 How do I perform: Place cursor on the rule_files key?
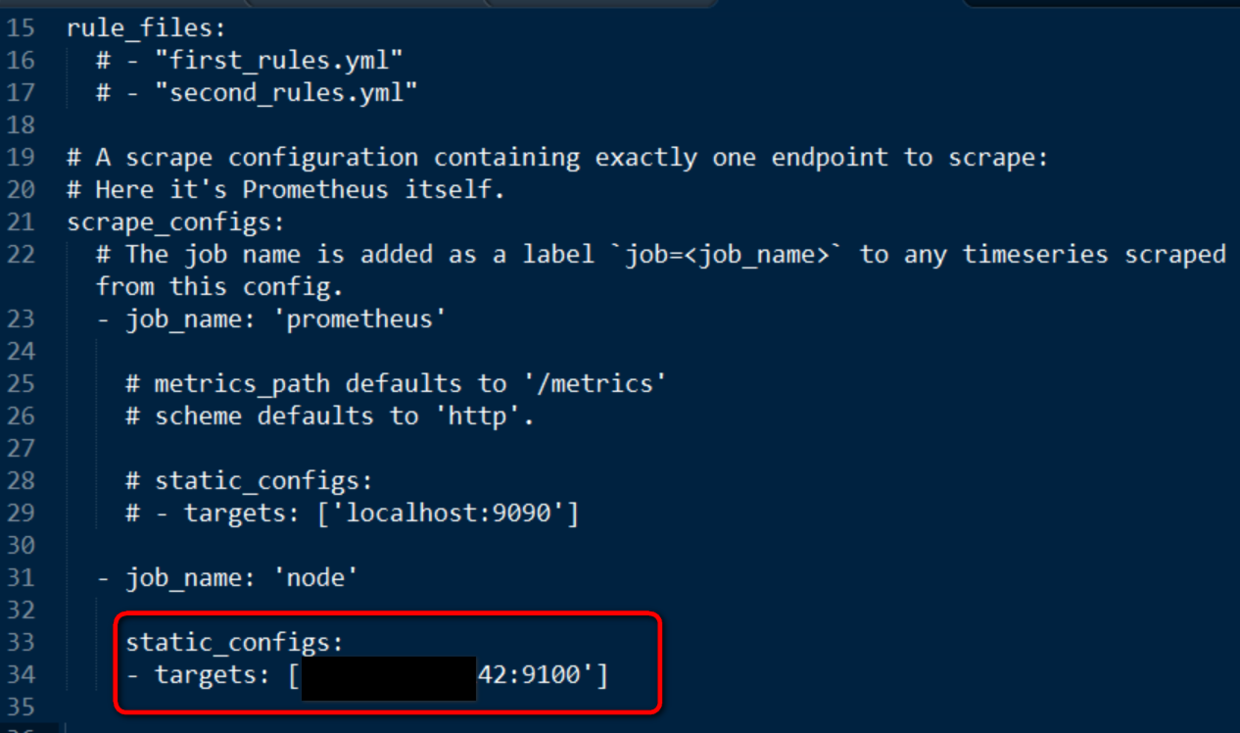pyautogui.click(x=146, y=28)
